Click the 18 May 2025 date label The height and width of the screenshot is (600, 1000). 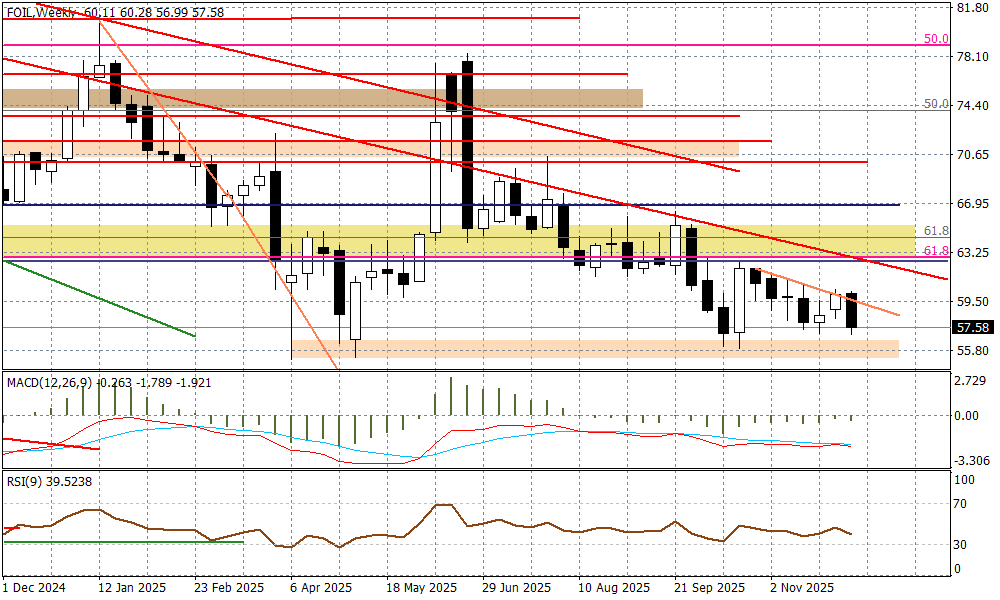coord(420,587)
